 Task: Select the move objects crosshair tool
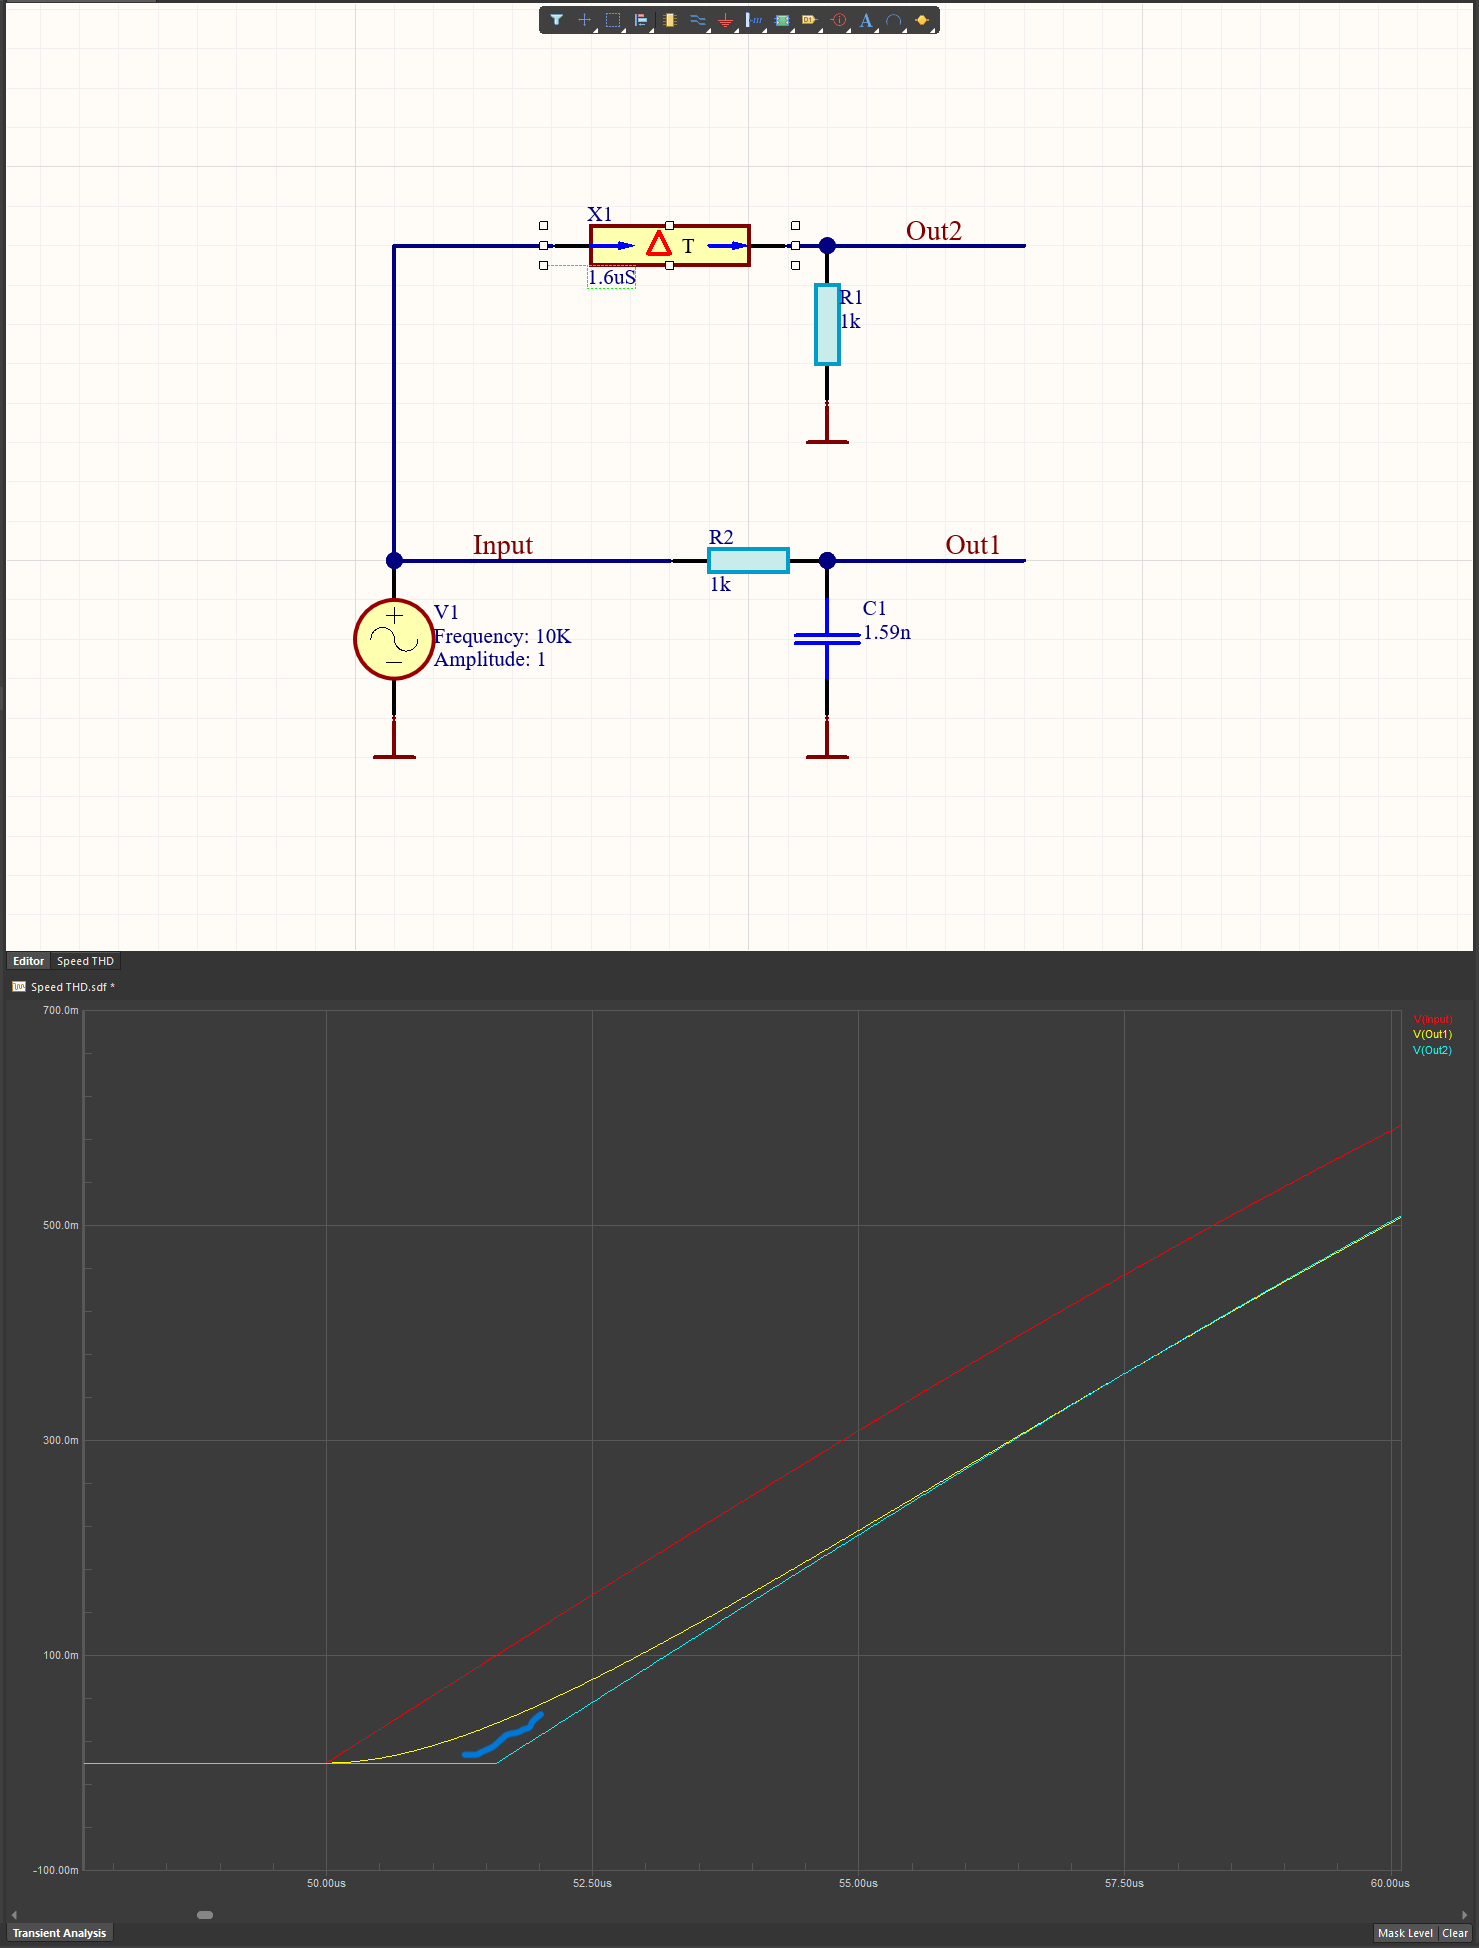(585, 20)
